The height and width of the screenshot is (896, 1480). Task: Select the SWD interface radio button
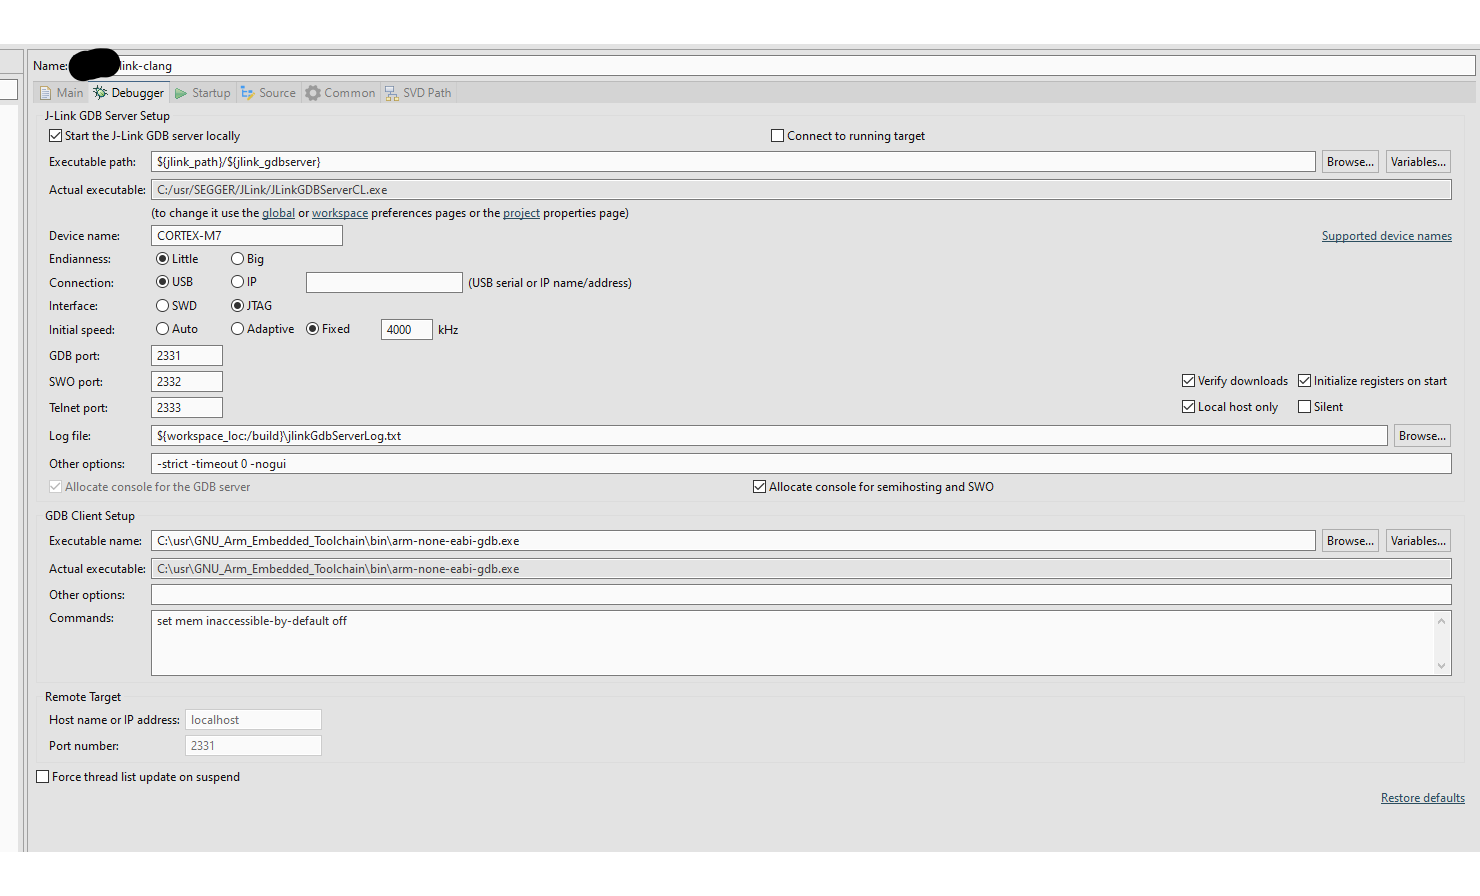pyautogui.click(x=161, y=305)
